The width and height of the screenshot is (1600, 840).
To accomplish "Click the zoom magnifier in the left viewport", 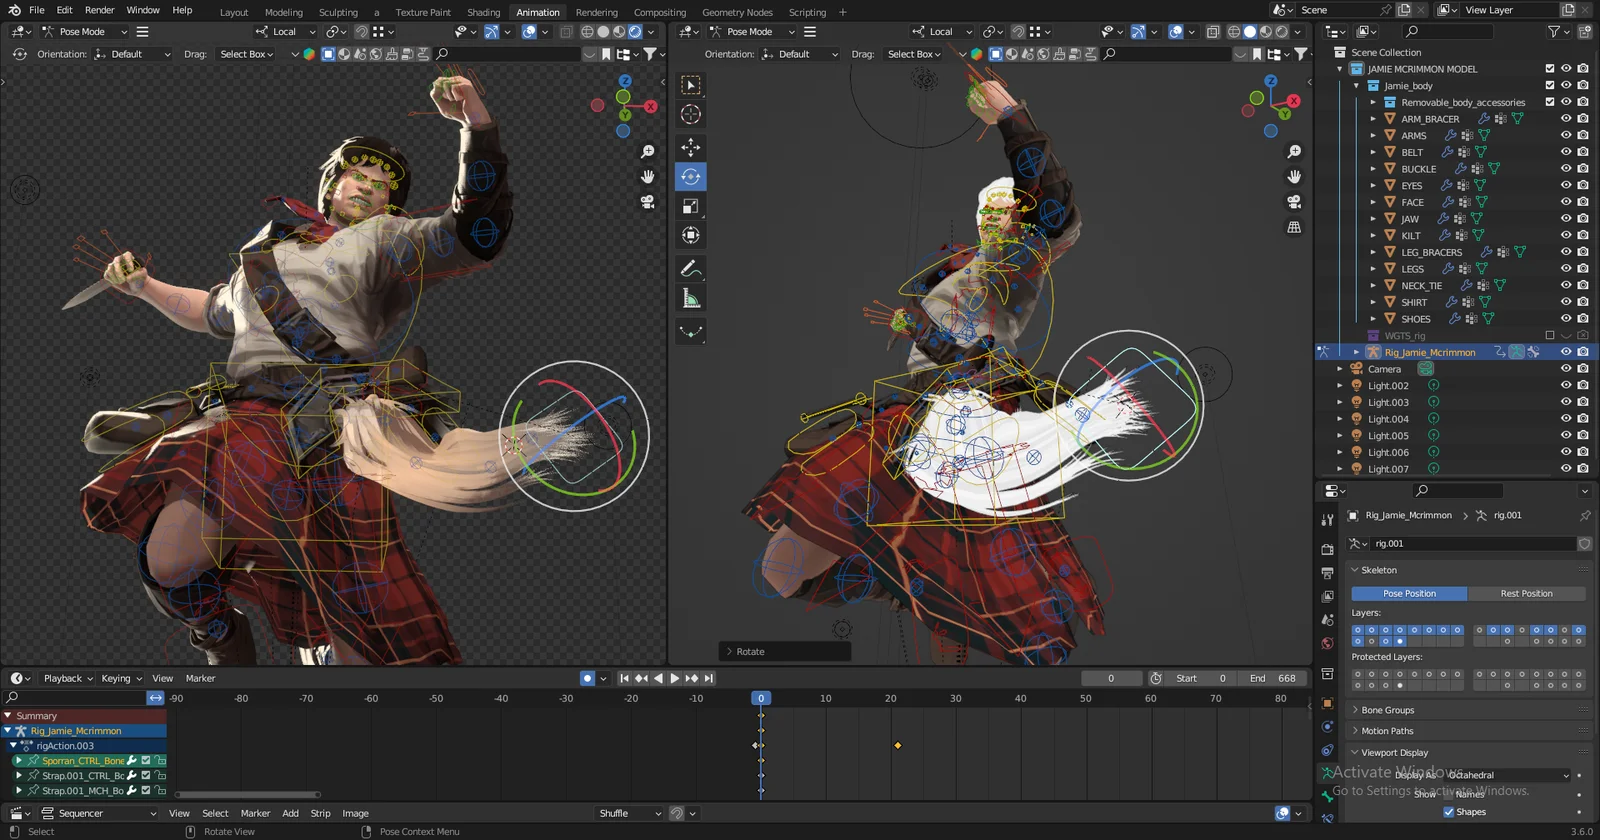I will coord(648,152).
